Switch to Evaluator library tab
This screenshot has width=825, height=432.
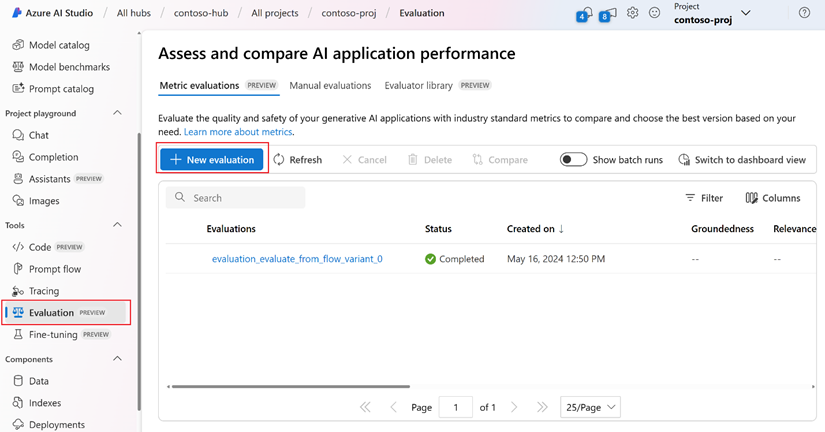[x=437, y=85]
